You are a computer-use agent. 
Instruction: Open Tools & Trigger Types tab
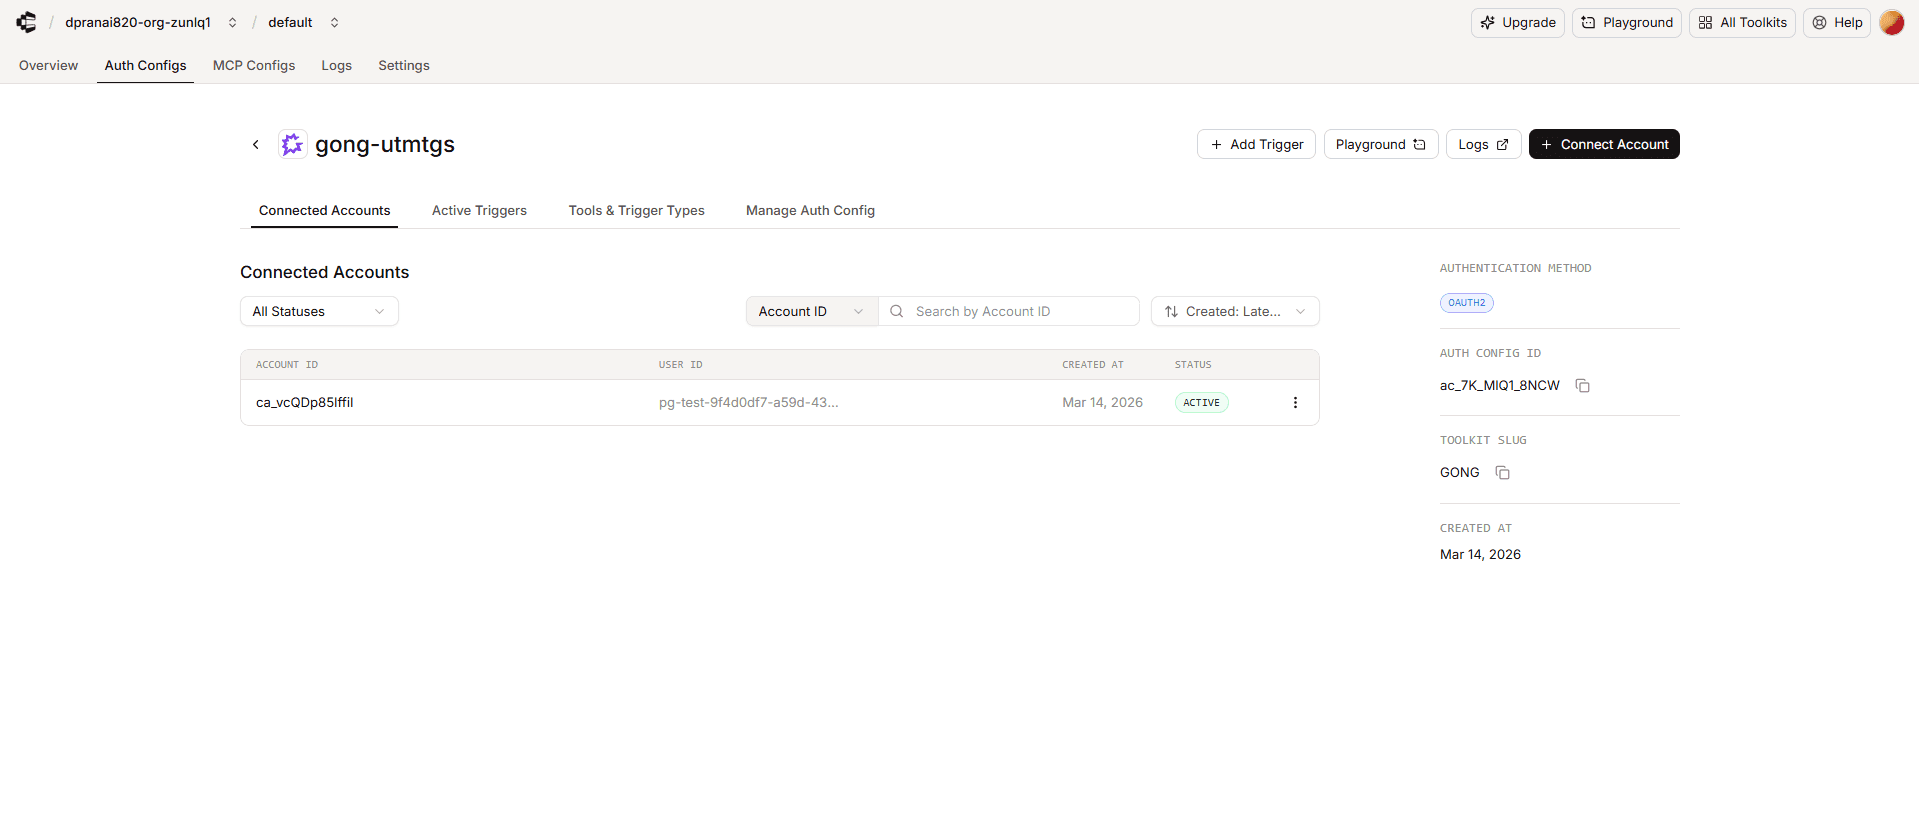tap(636, 211)
